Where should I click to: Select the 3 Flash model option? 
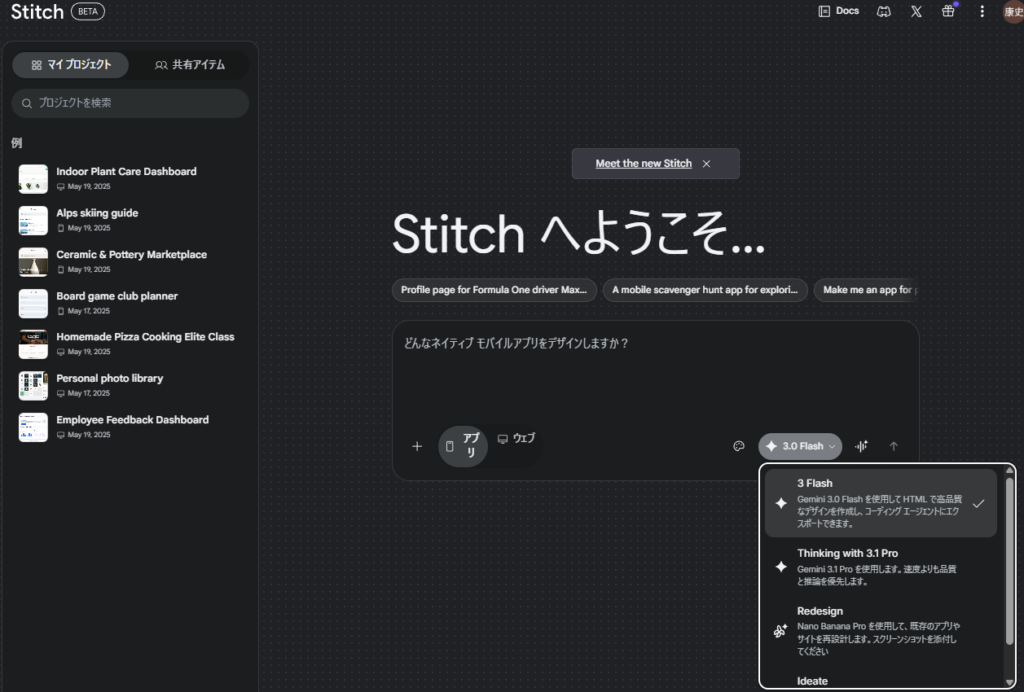coord(880,503)
